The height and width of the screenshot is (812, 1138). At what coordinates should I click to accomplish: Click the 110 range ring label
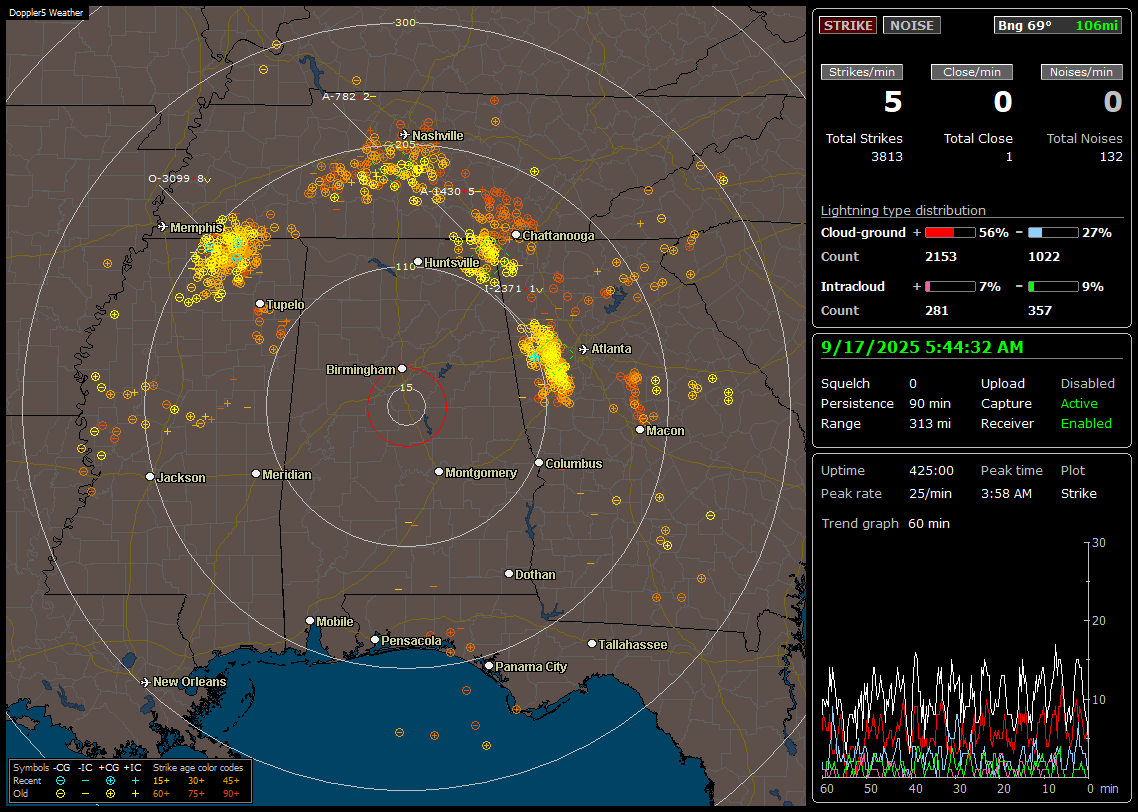click(x=405, y=266)
